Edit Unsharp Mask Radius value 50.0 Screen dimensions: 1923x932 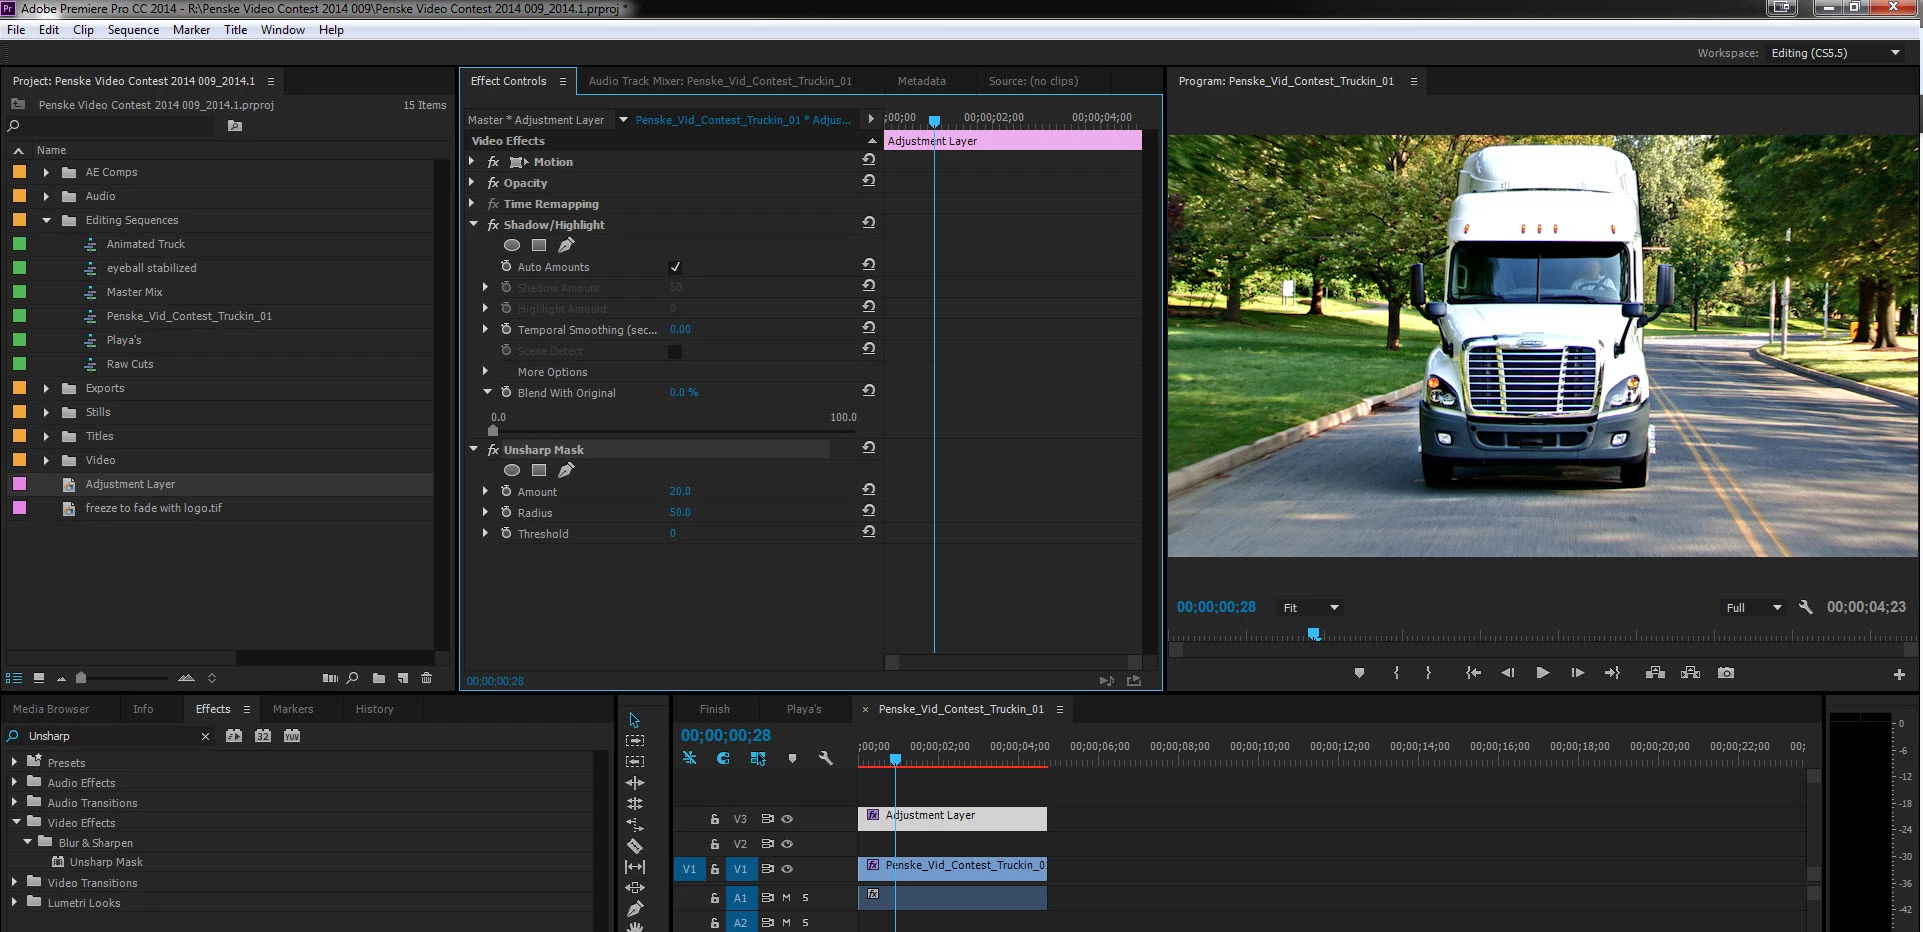[x=680, y=512]
